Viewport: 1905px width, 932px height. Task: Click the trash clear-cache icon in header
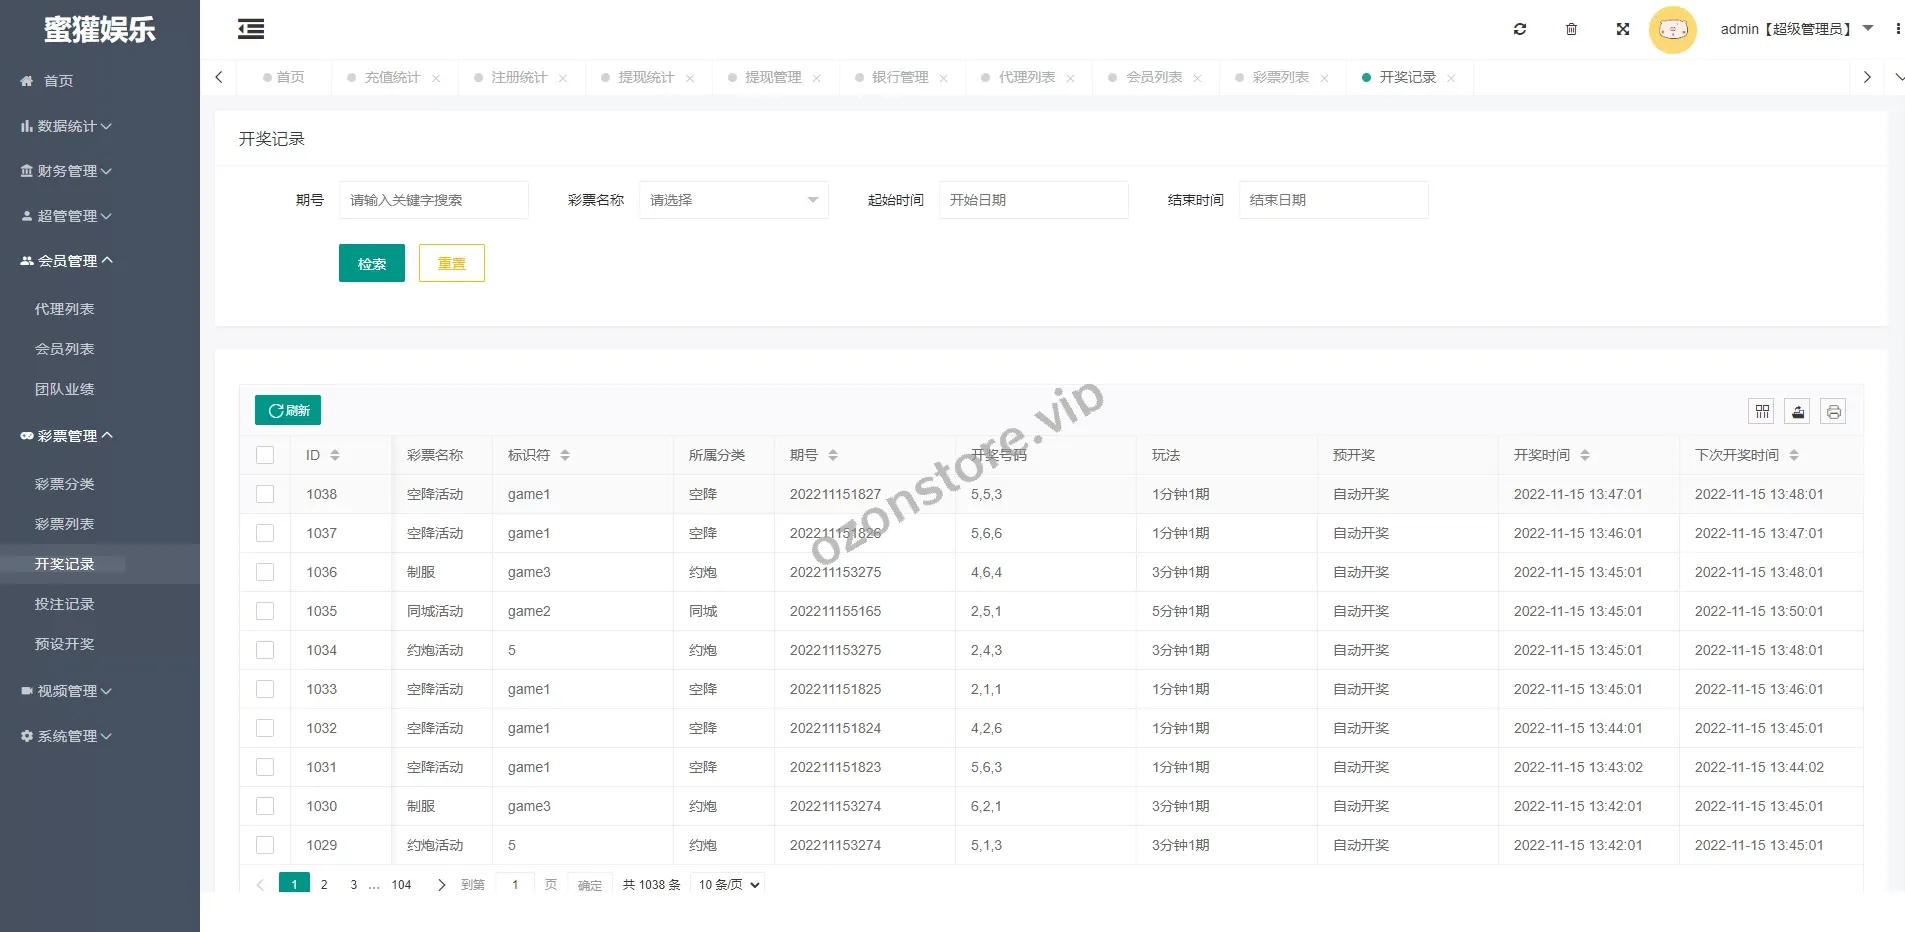(x=1571, y=29)
